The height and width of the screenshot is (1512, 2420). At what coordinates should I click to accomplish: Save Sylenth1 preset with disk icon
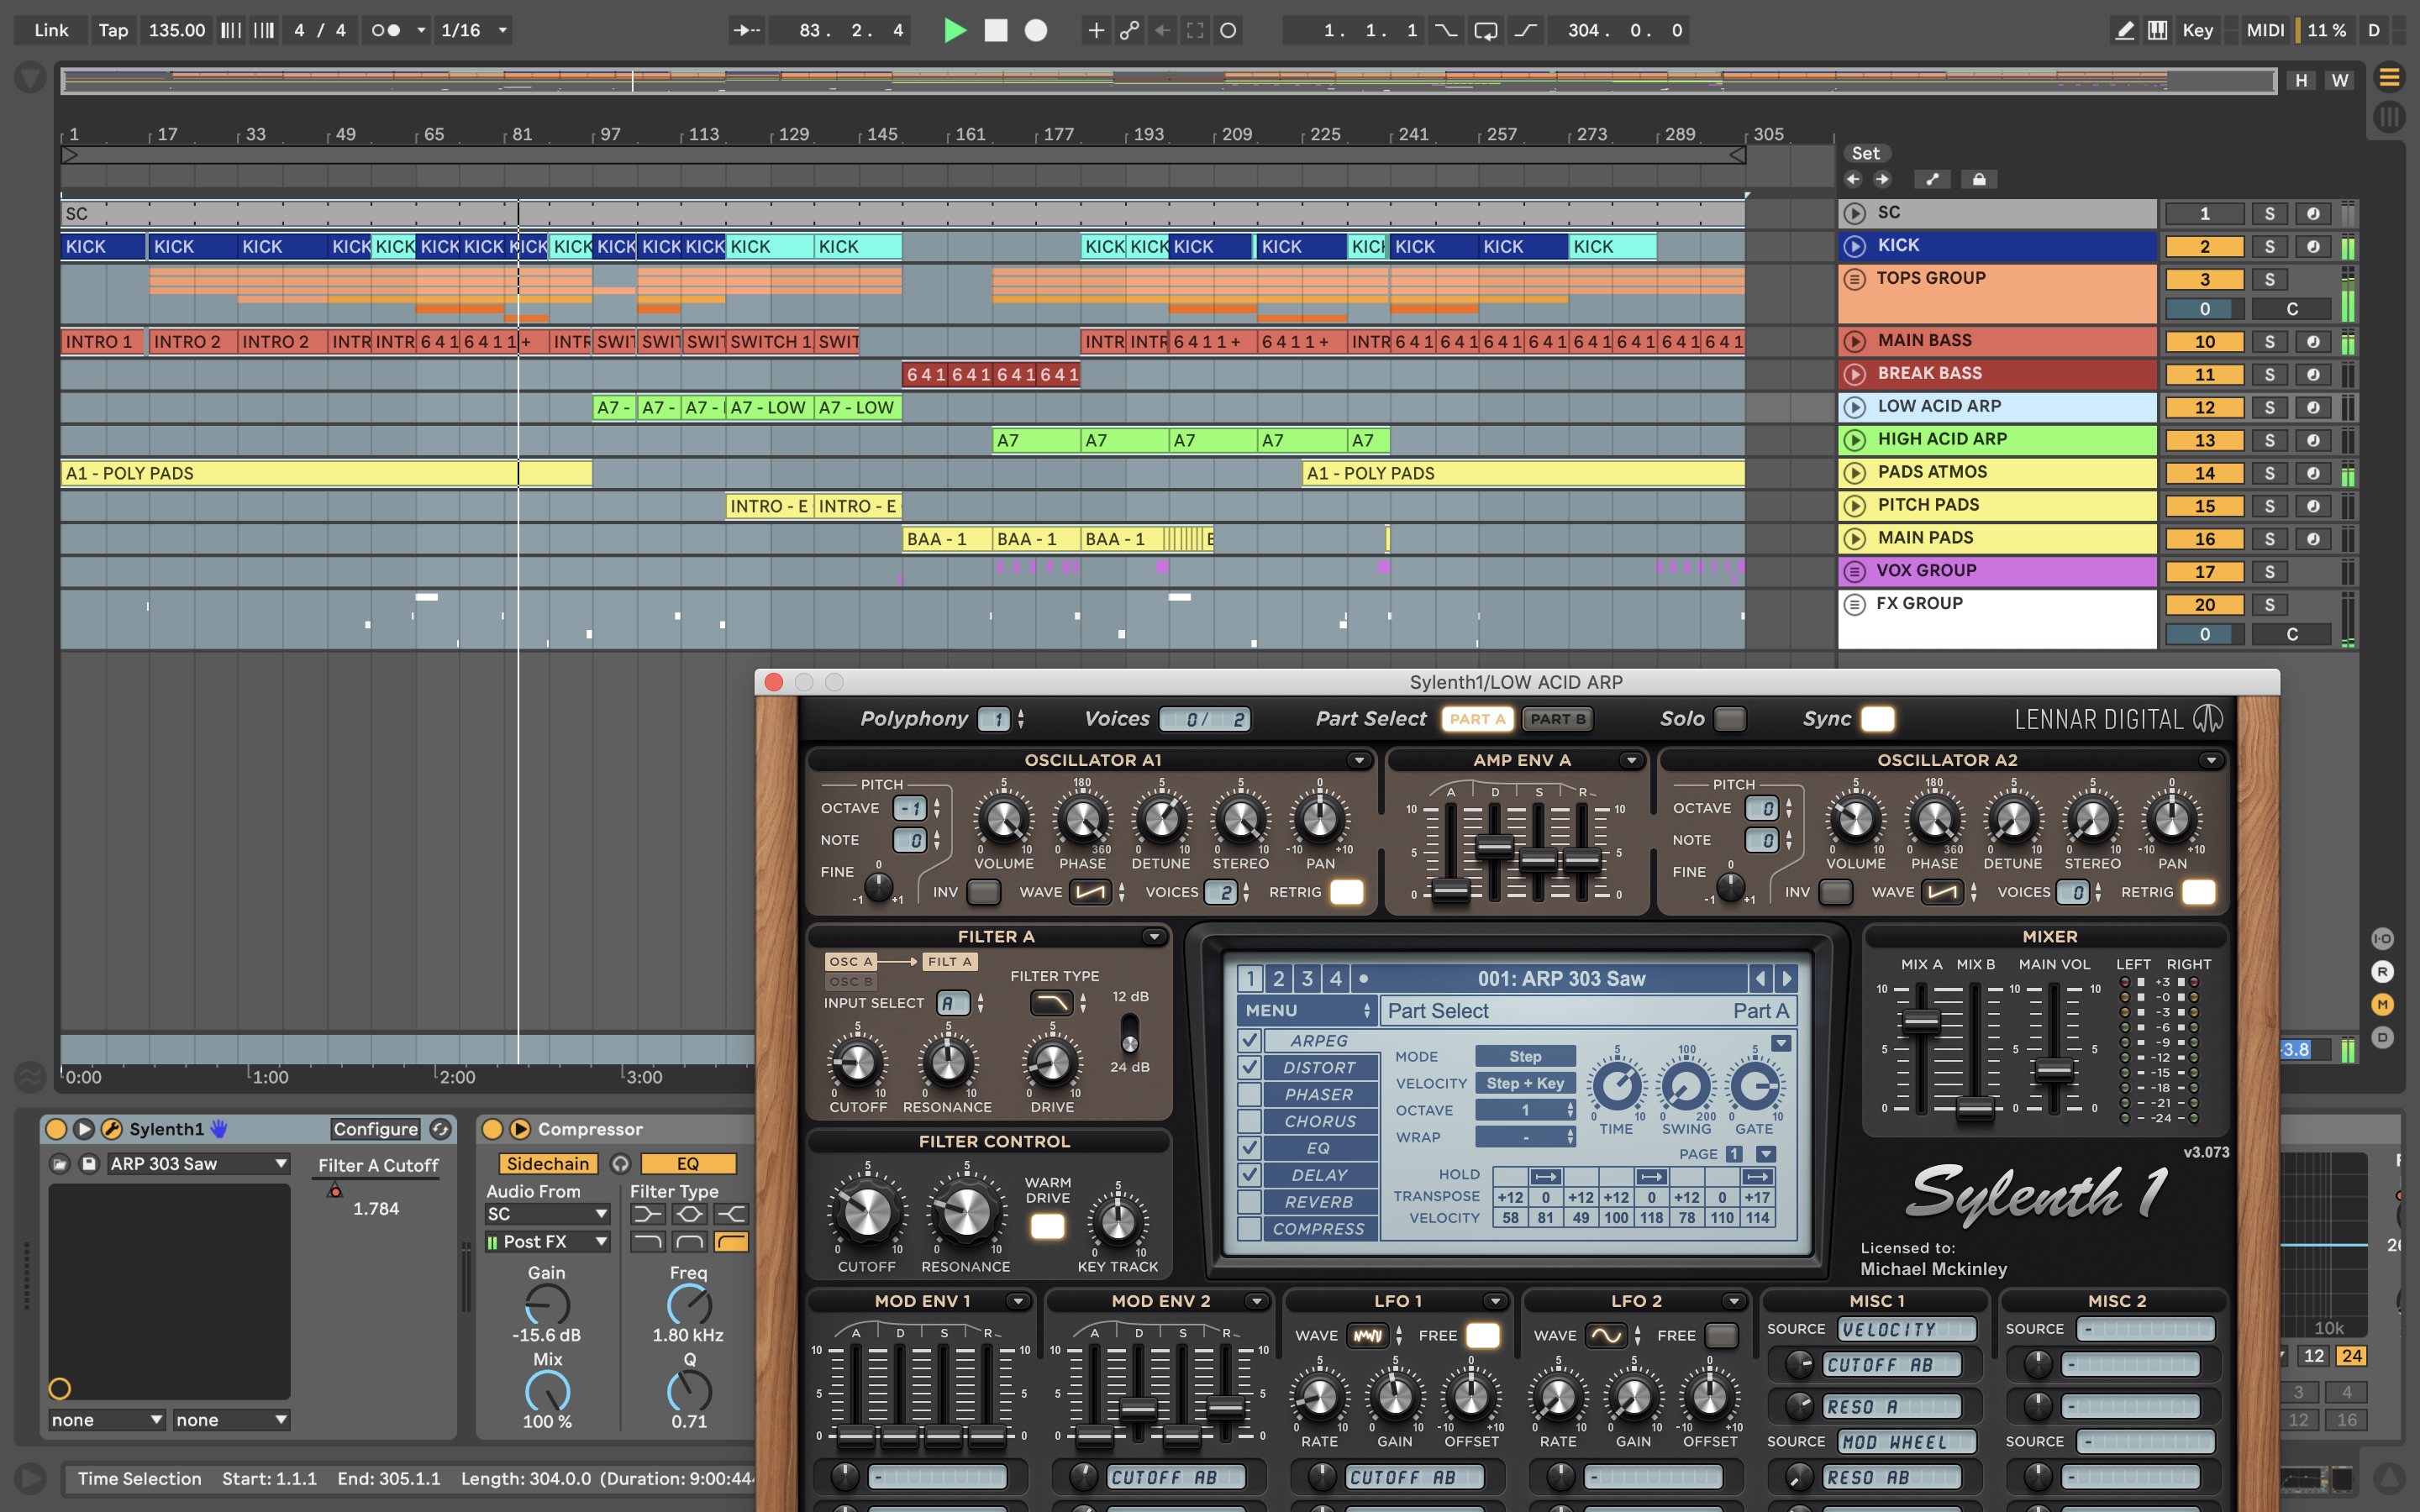[89, 1164]
